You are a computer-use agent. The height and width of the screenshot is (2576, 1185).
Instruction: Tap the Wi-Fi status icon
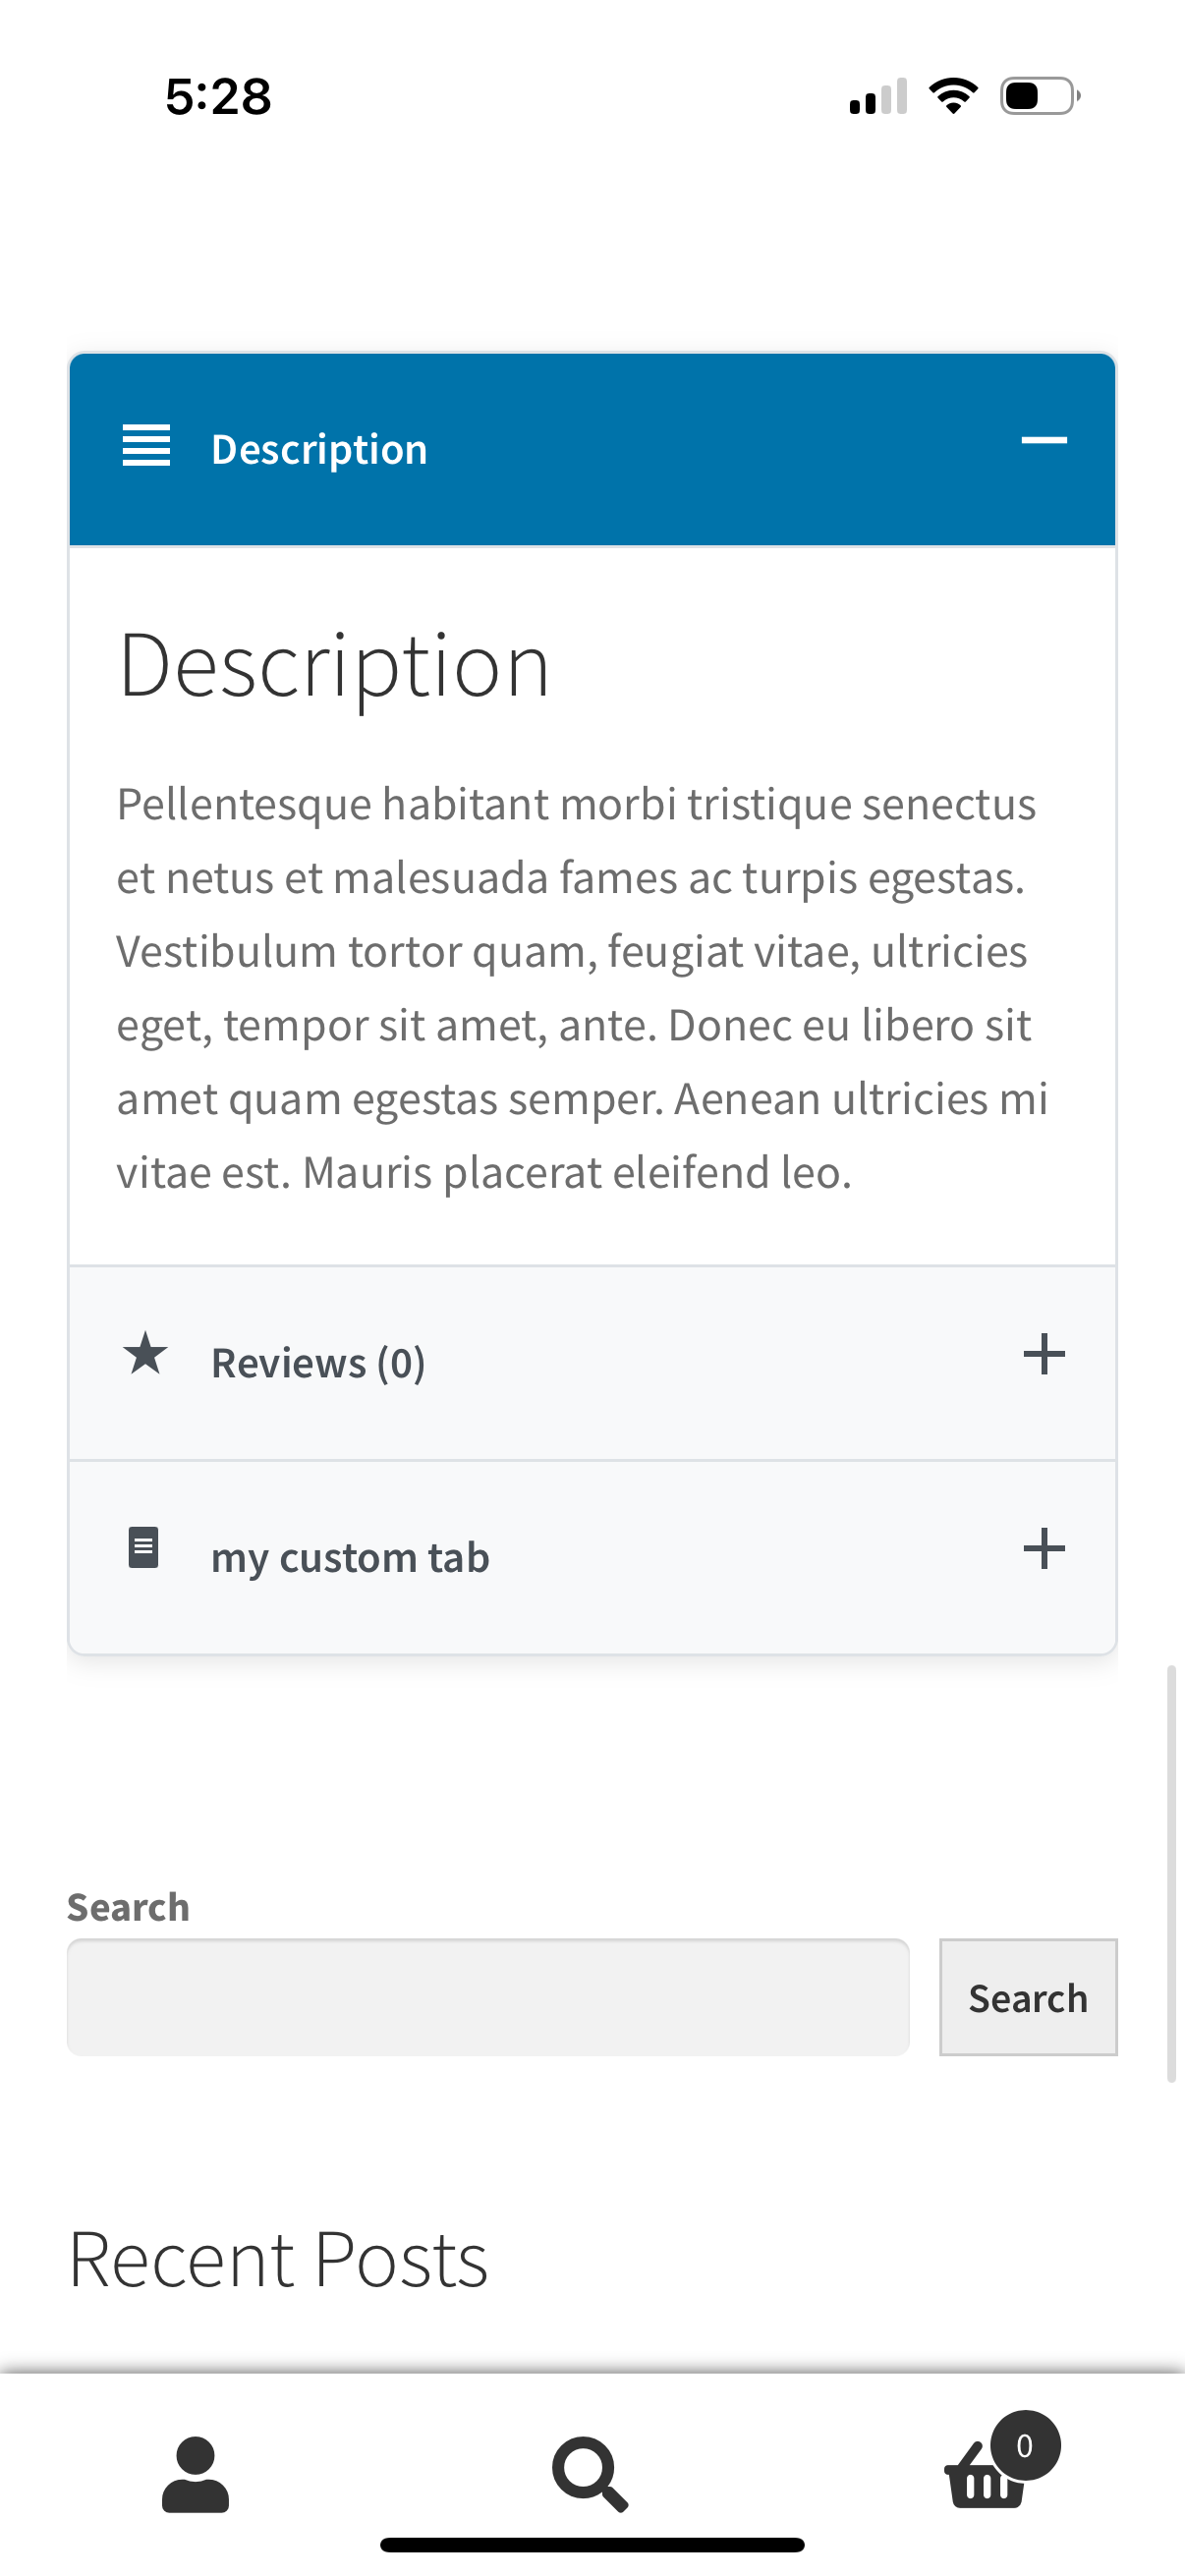point(954,96)
